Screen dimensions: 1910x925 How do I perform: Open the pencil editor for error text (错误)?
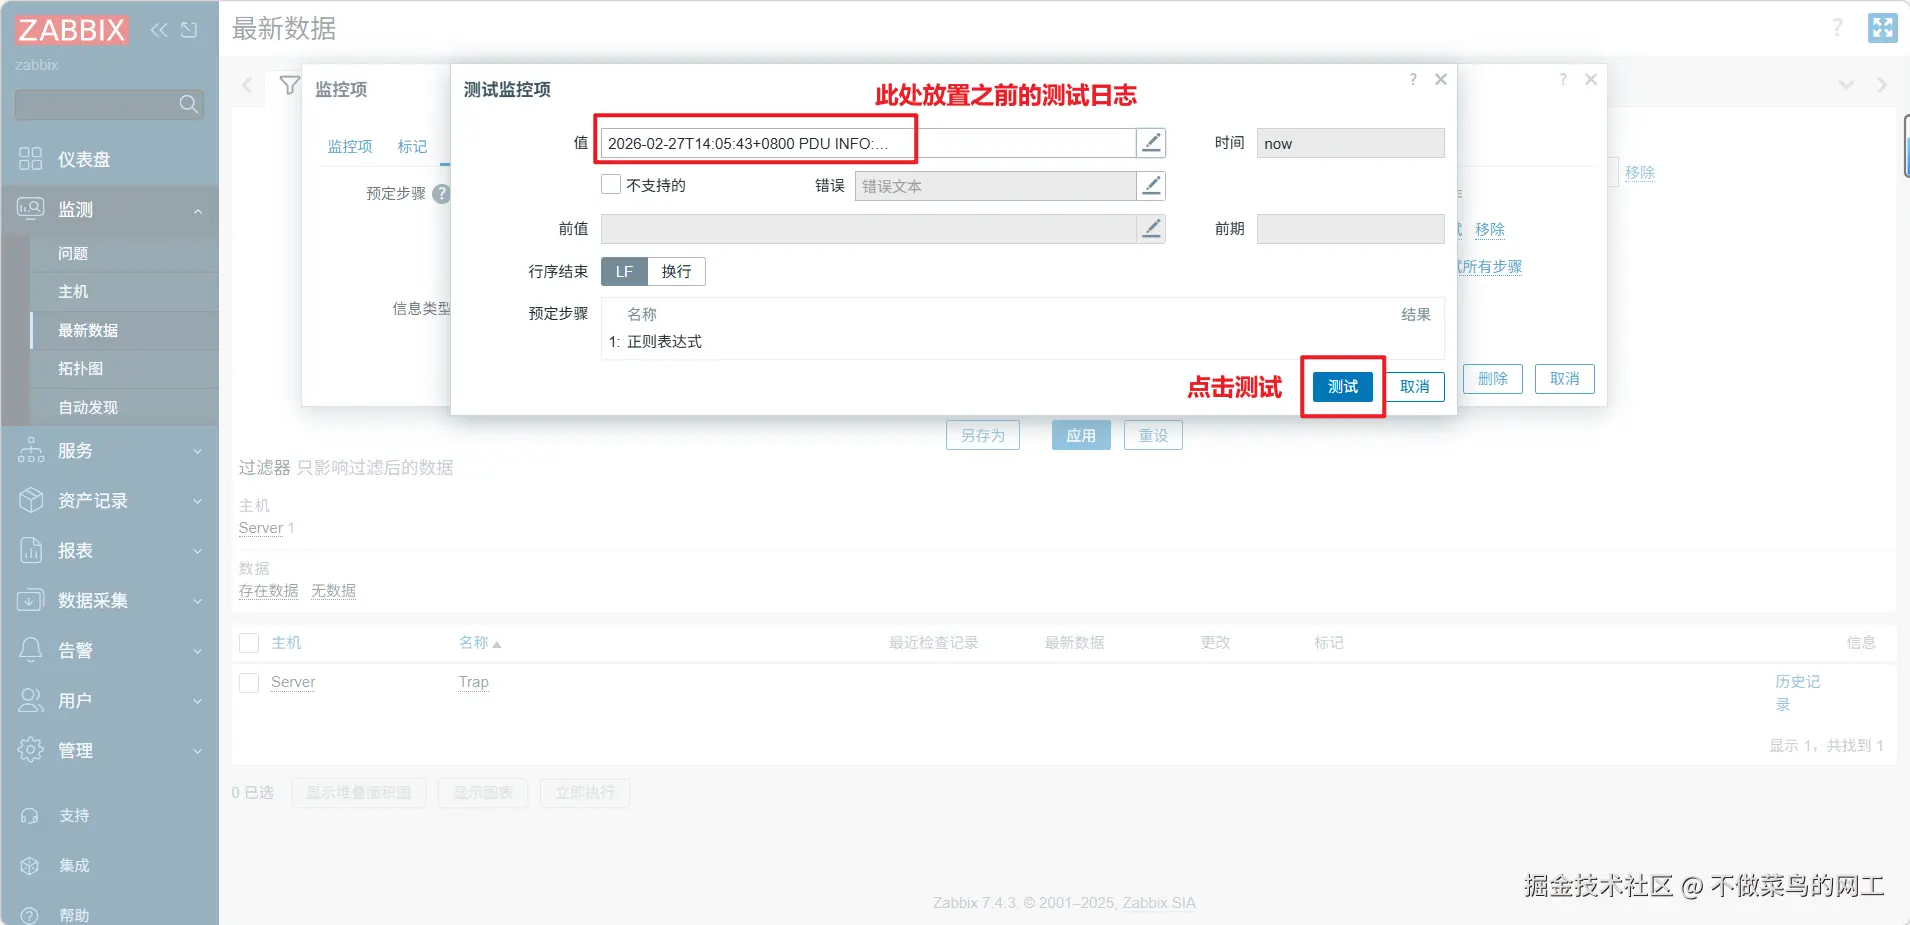point(1151,186)
